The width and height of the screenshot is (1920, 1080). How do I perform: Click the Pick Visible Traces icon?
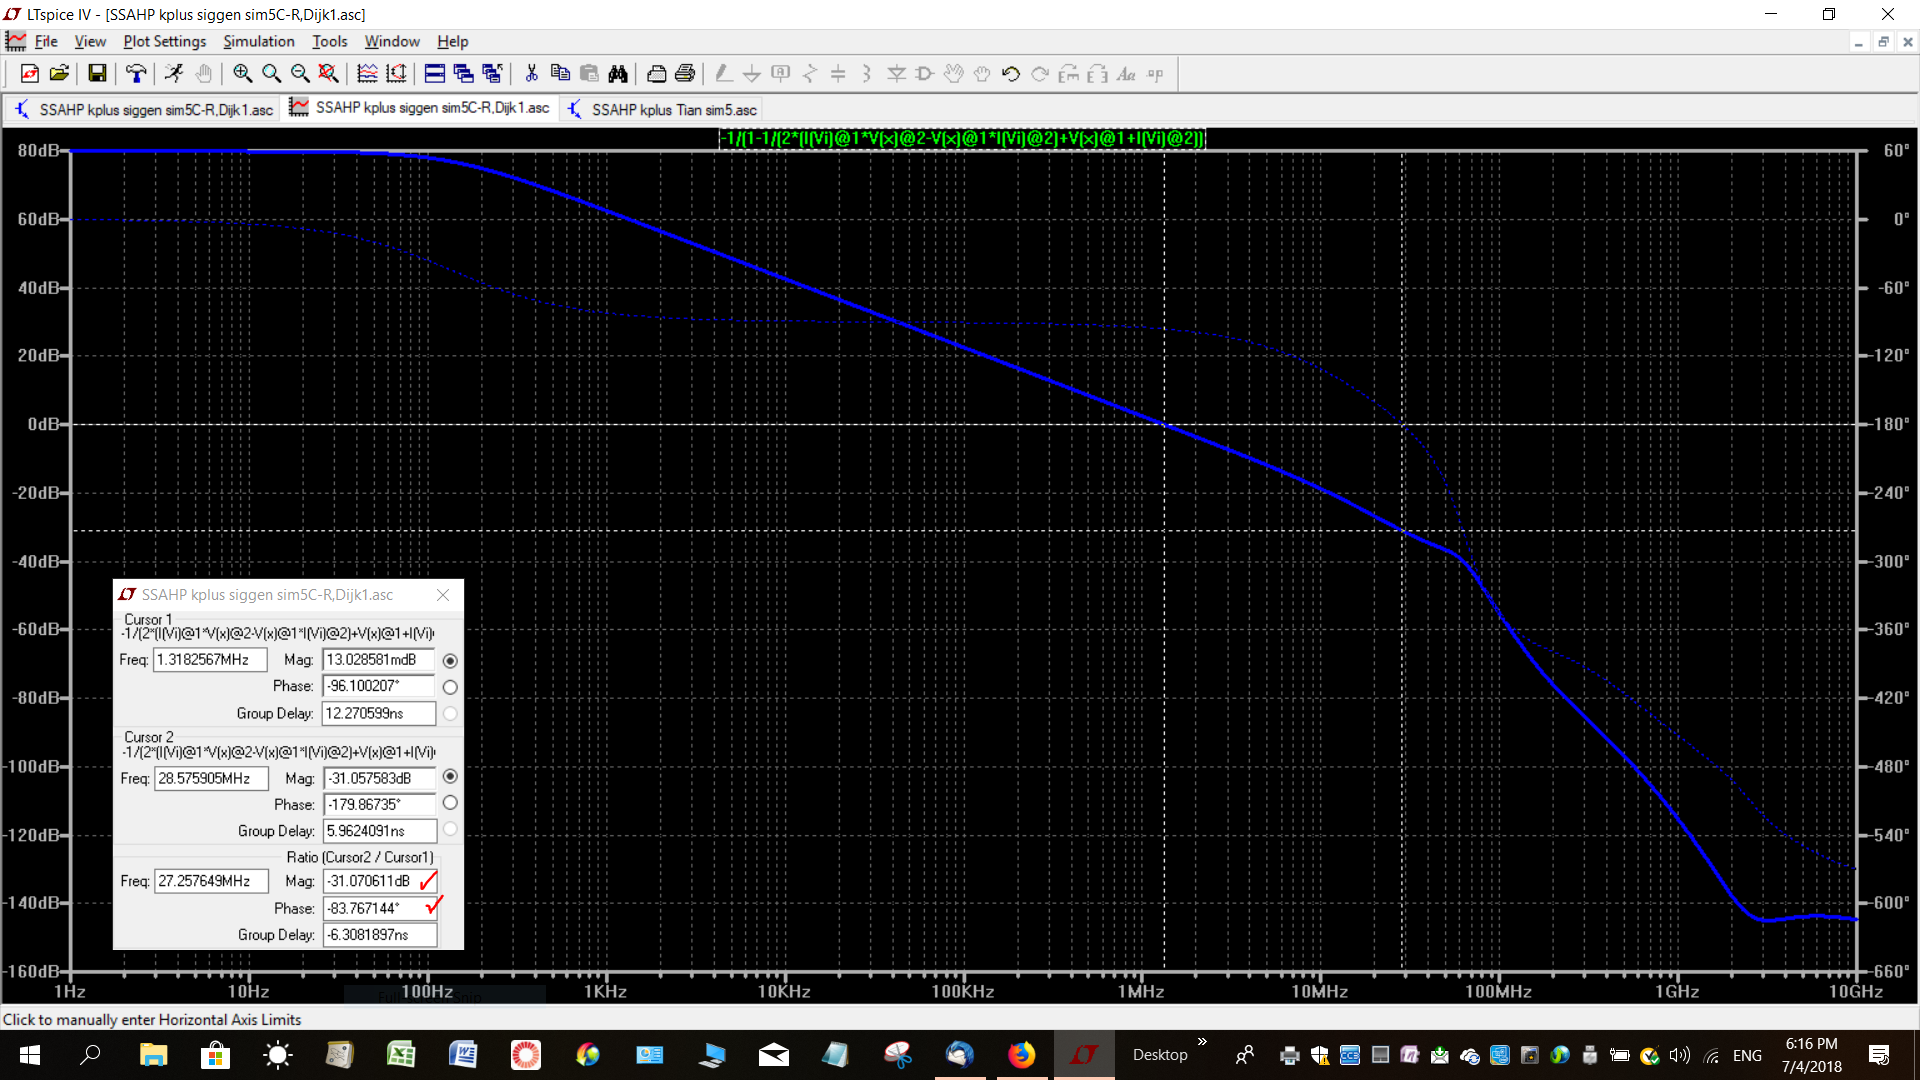point(367,73)
